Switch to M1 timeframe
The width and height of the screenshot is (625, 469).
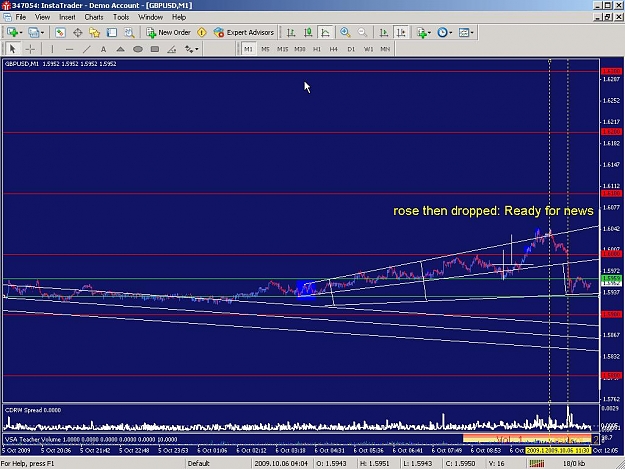click(248, 49)
